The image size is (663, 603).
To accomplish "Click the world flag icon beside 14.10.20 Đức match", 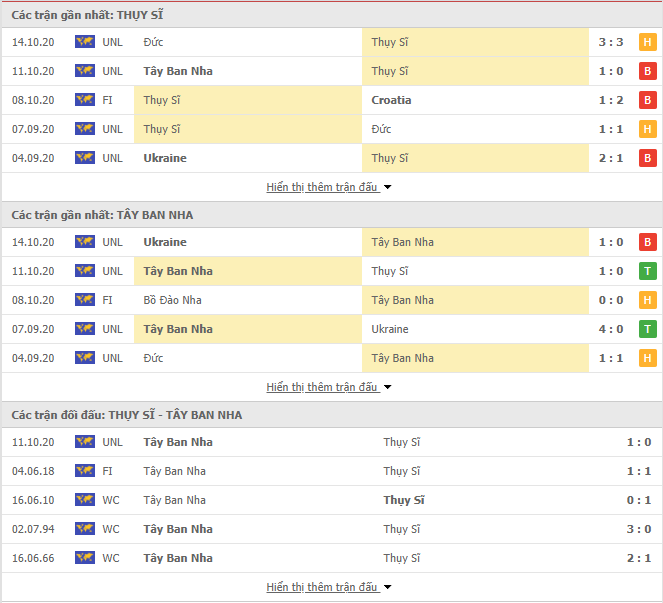I will tap(85, 42).
